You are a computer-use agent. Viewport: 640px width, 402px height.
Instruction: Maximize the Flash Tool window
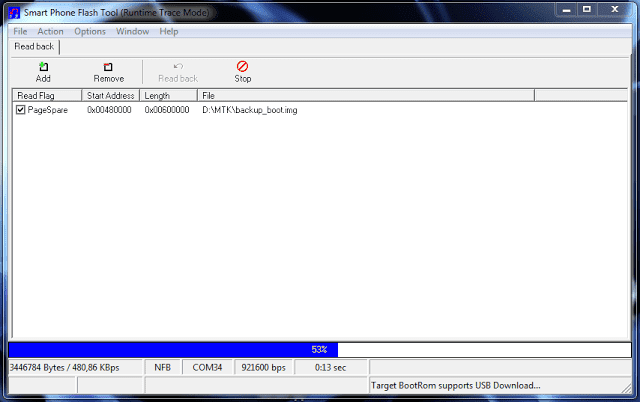[587, 10]
